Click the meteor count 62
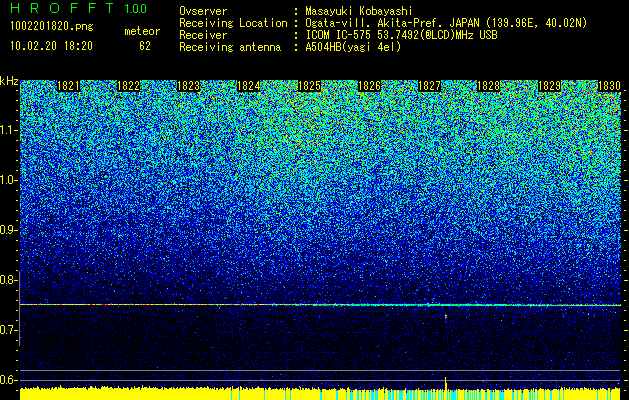629x400 pixels. (145, 46)
